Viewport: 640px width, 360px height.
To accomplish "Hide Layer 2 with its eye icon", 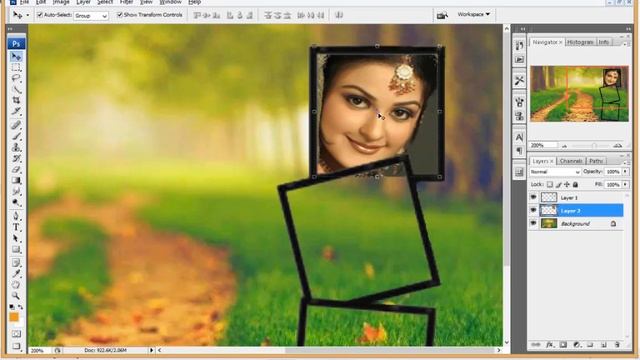I will click(x=533, y=211).
